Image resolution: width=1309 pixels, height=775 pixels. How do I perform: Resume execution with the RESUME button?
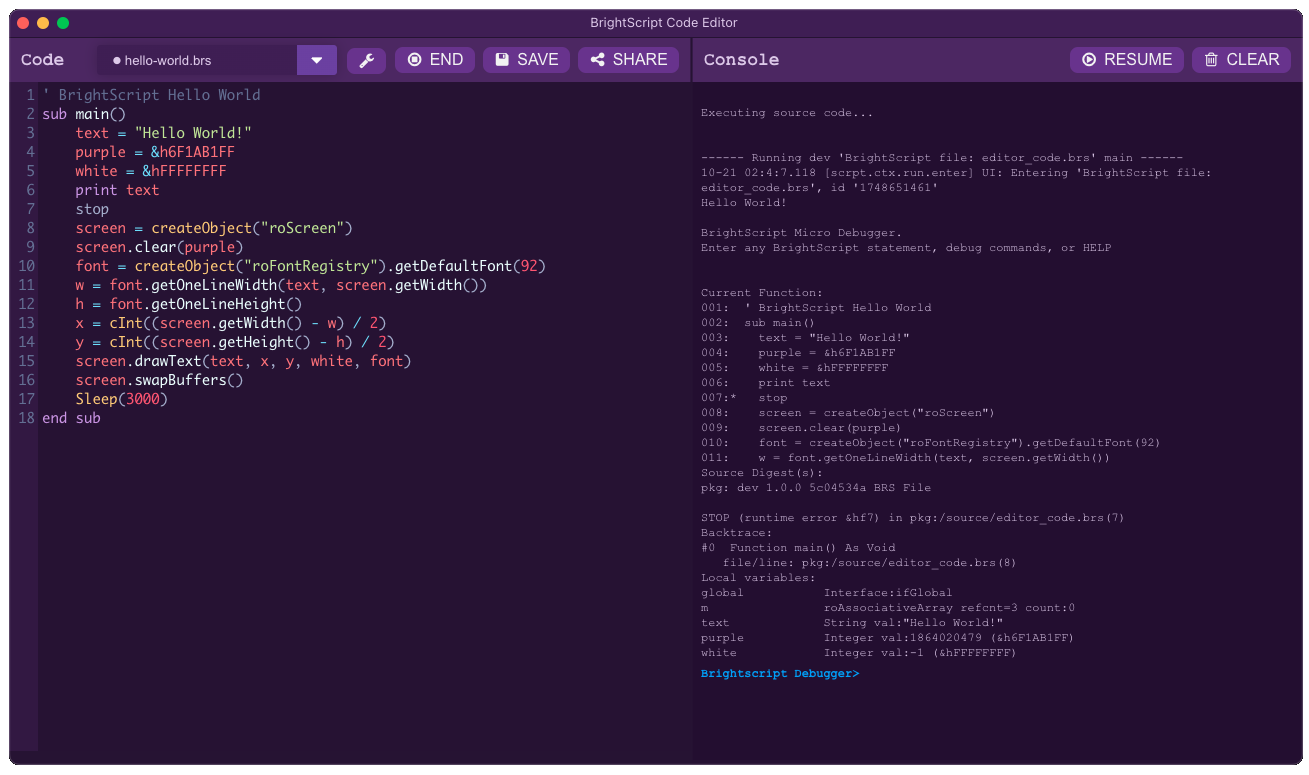[1127, 60]
